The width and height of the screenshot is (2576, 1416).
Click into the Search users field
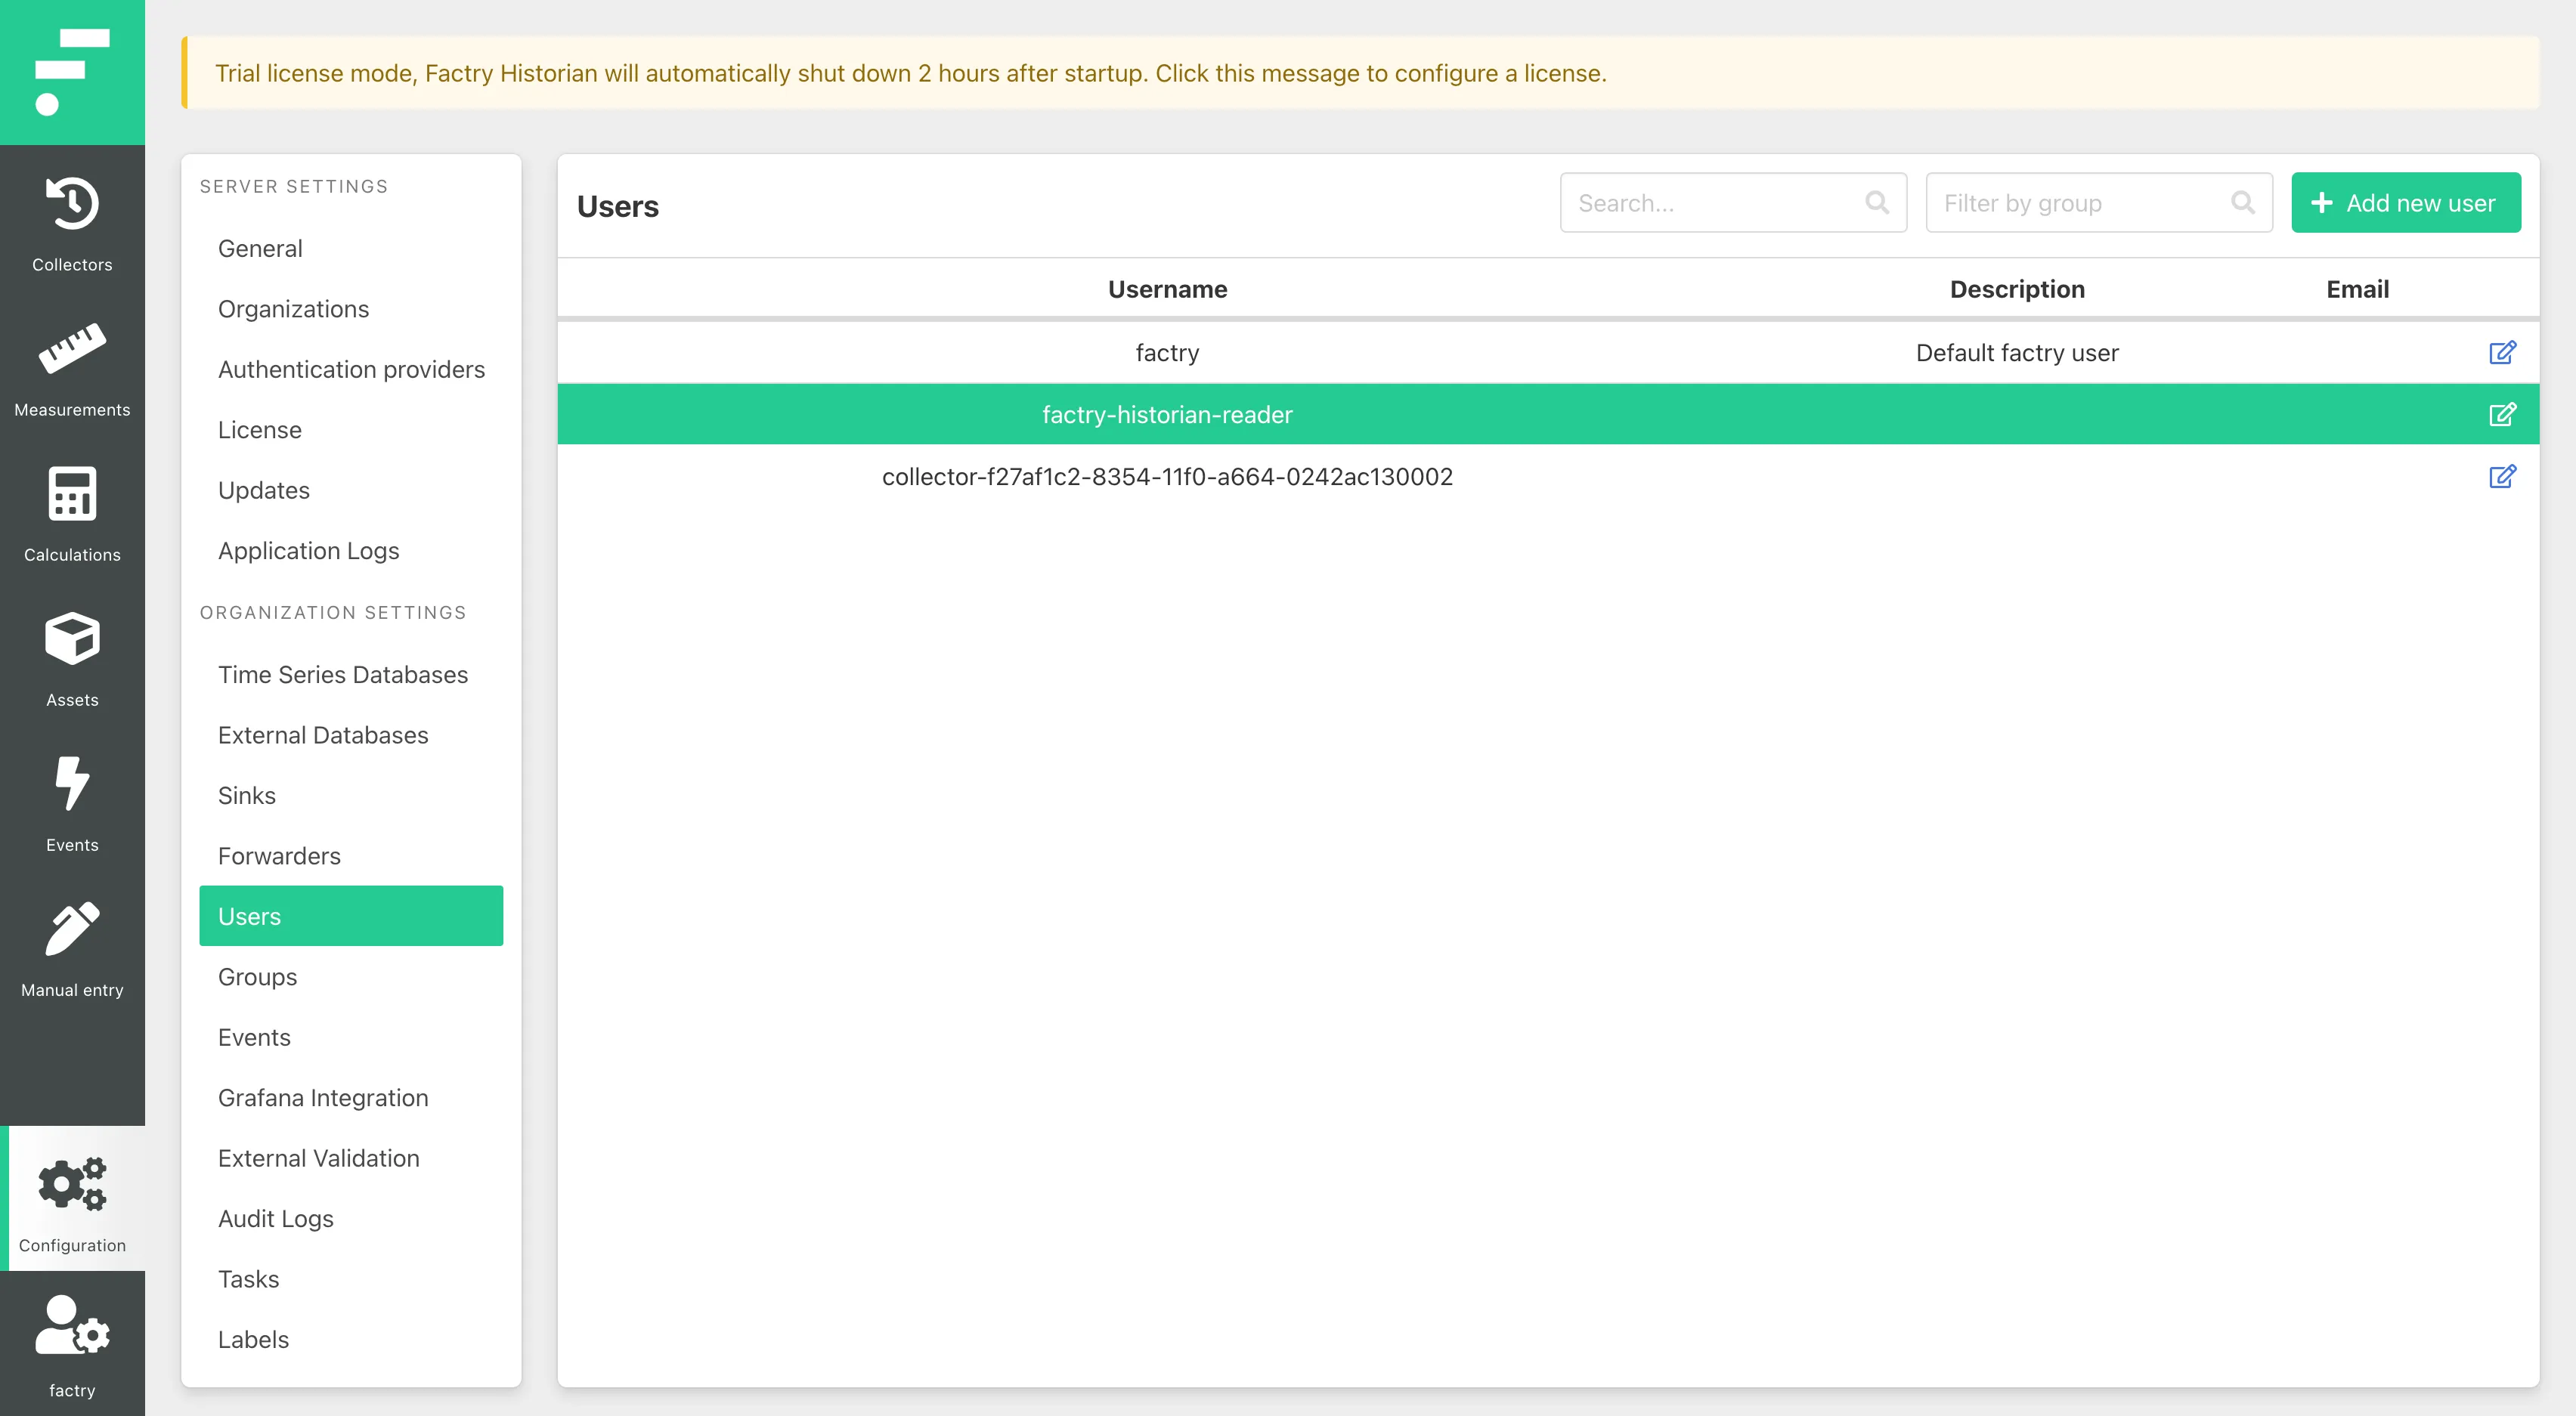tap(1733, 203)
